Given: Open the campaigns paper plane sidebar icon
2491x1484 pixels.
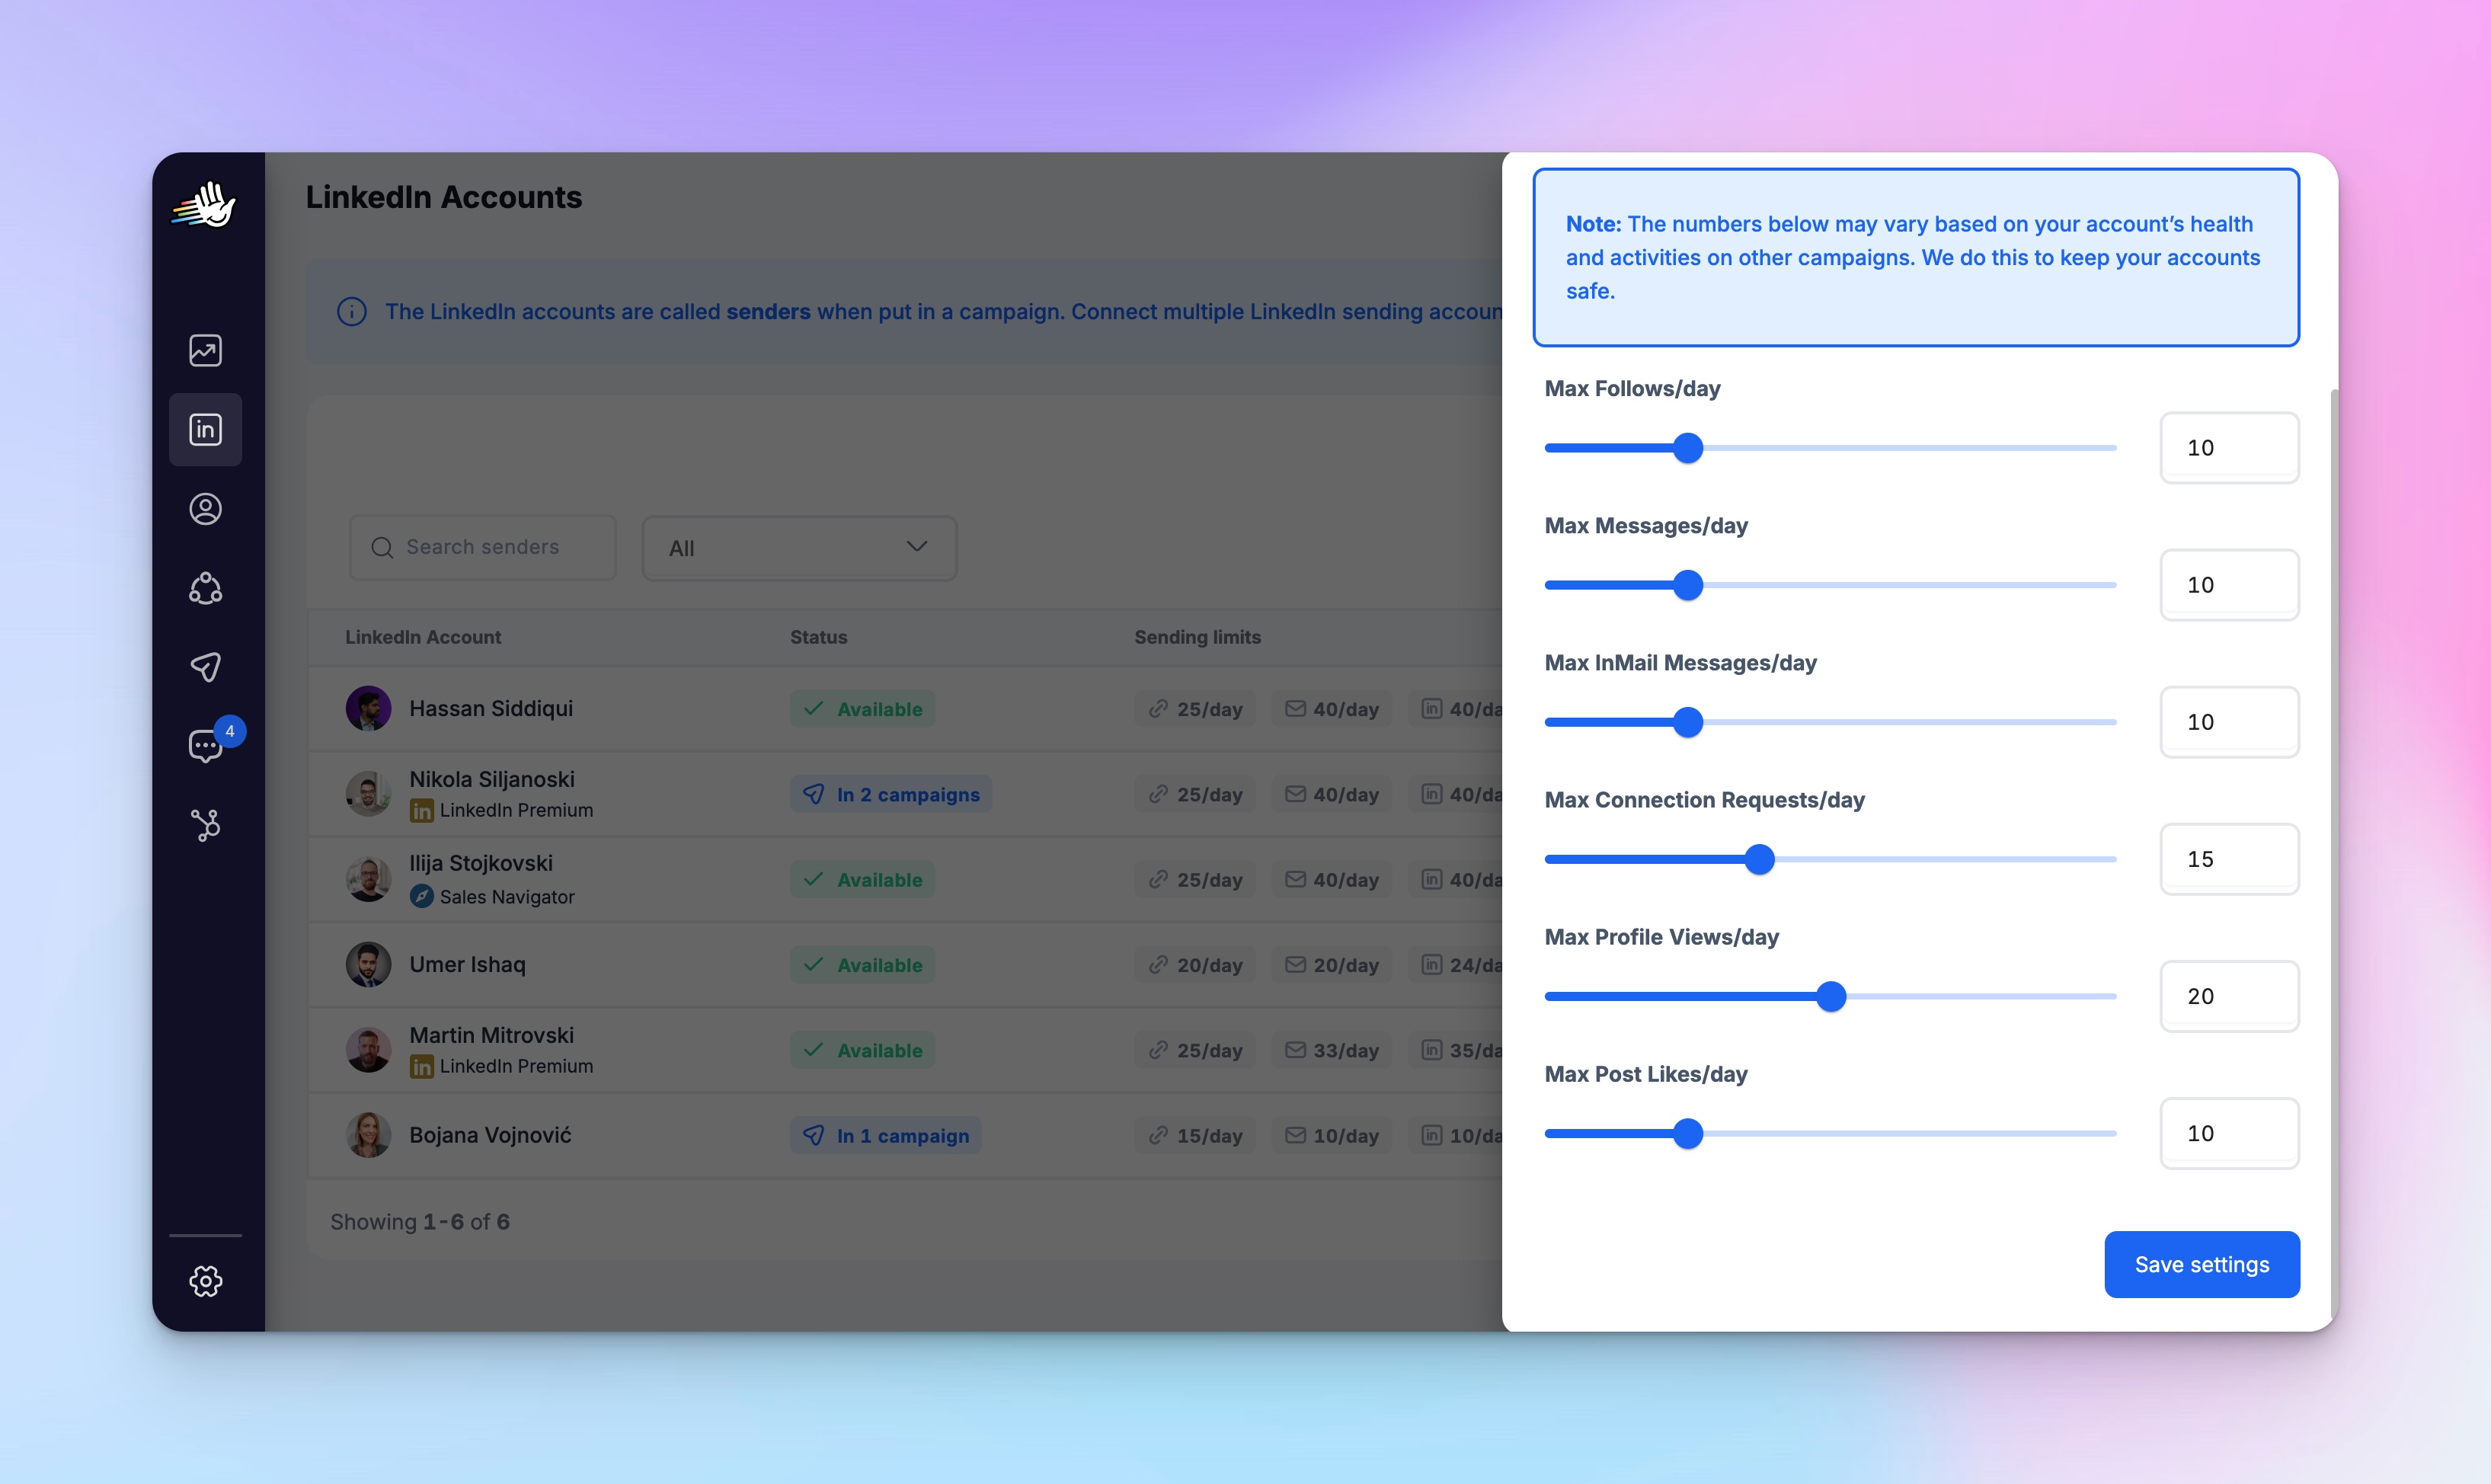Looking at the screenshot, I should click(x=205, y=667).
